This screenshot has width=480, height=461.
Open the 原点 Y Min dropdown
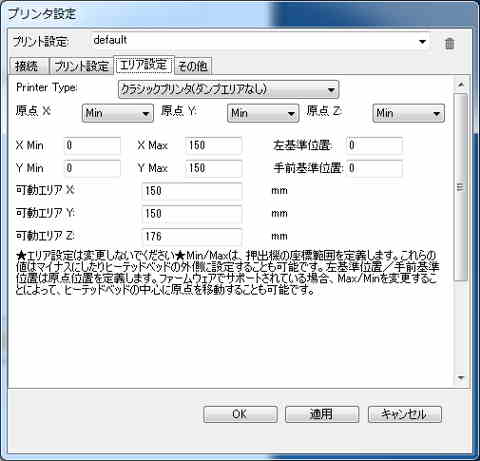tap(263, 113)
